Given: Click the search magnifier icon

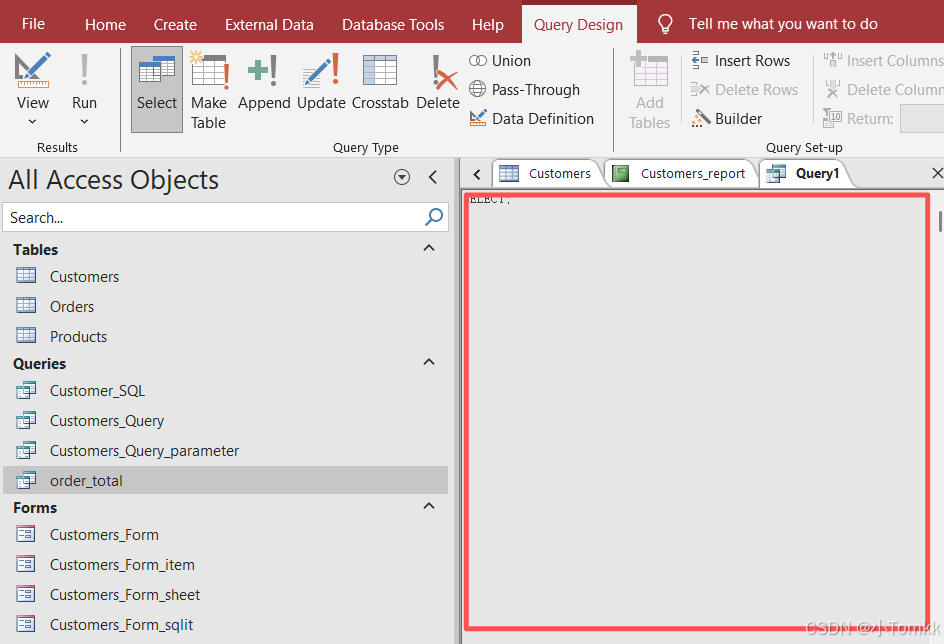Looking at the screenshot, I should (x=434, y=217).
